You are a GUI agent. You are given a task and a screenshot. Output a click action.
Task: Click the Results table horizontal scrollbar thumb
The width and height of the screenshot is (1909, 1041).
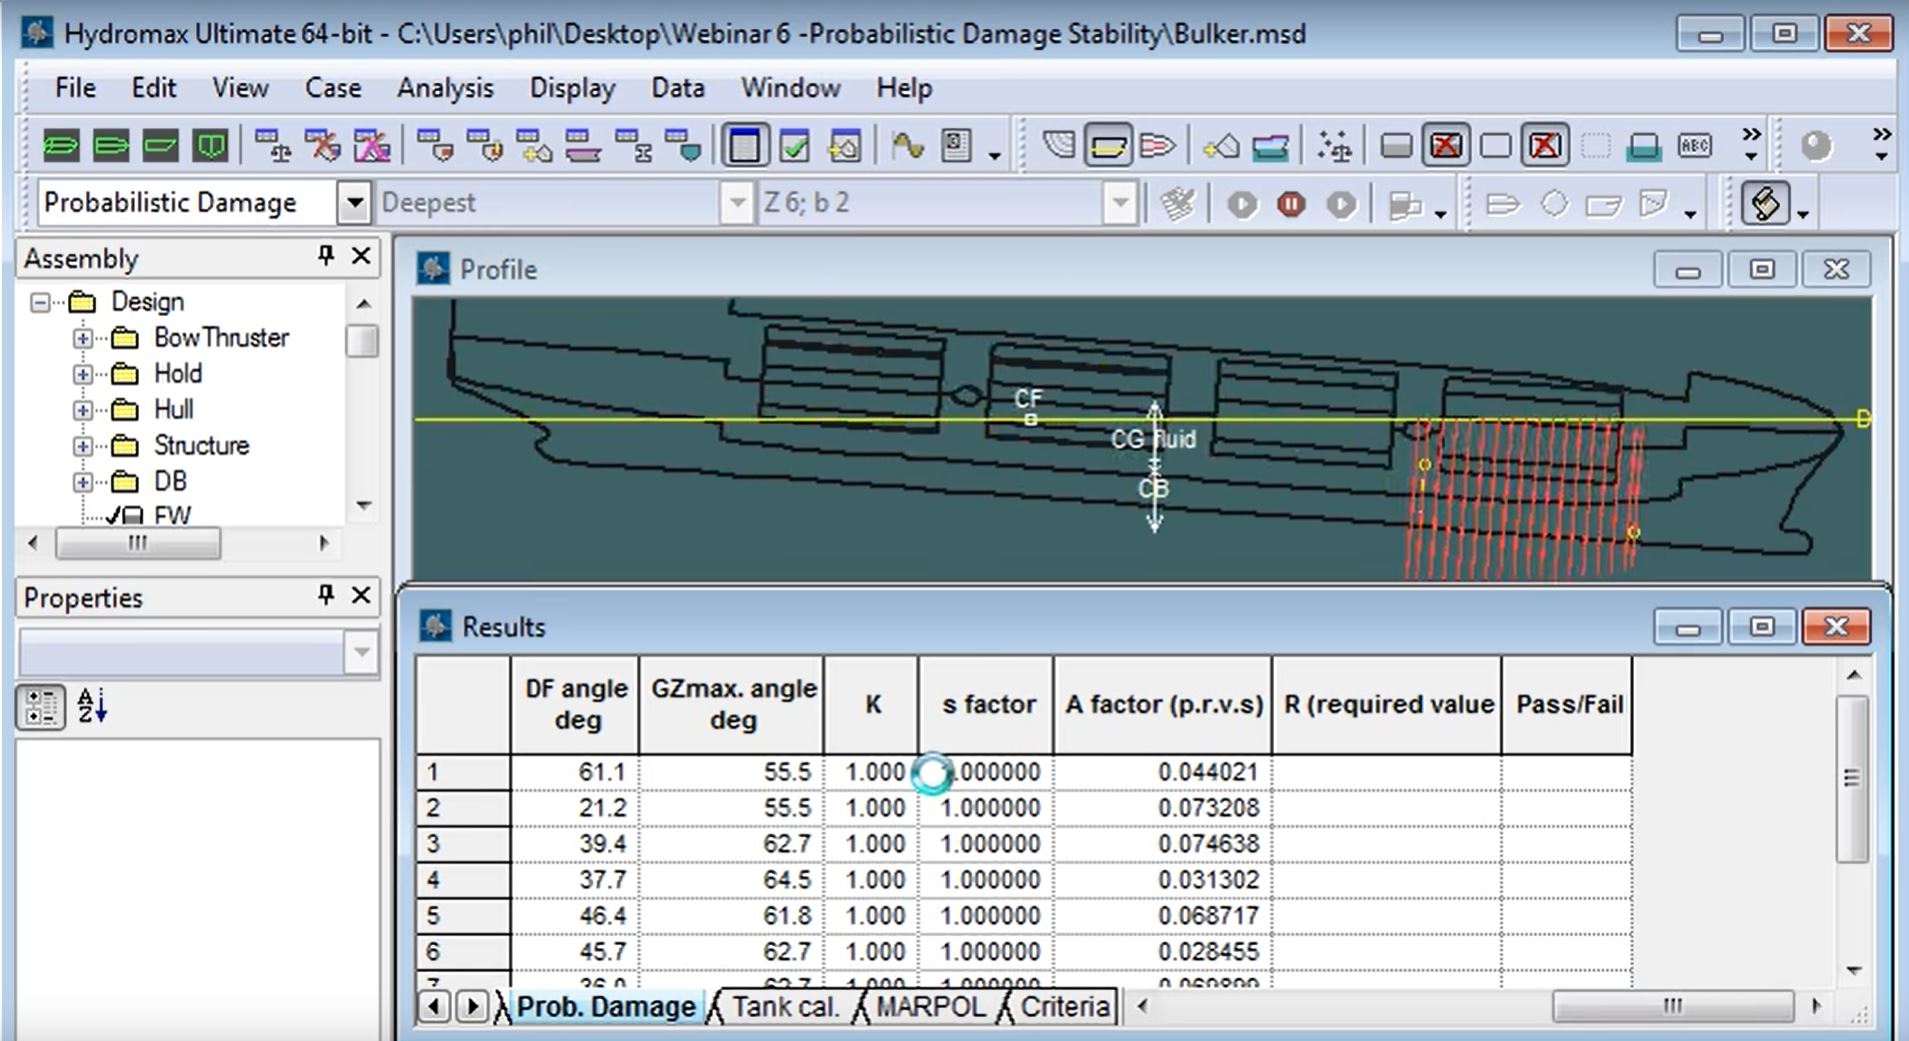(x=1671, y=1006)
